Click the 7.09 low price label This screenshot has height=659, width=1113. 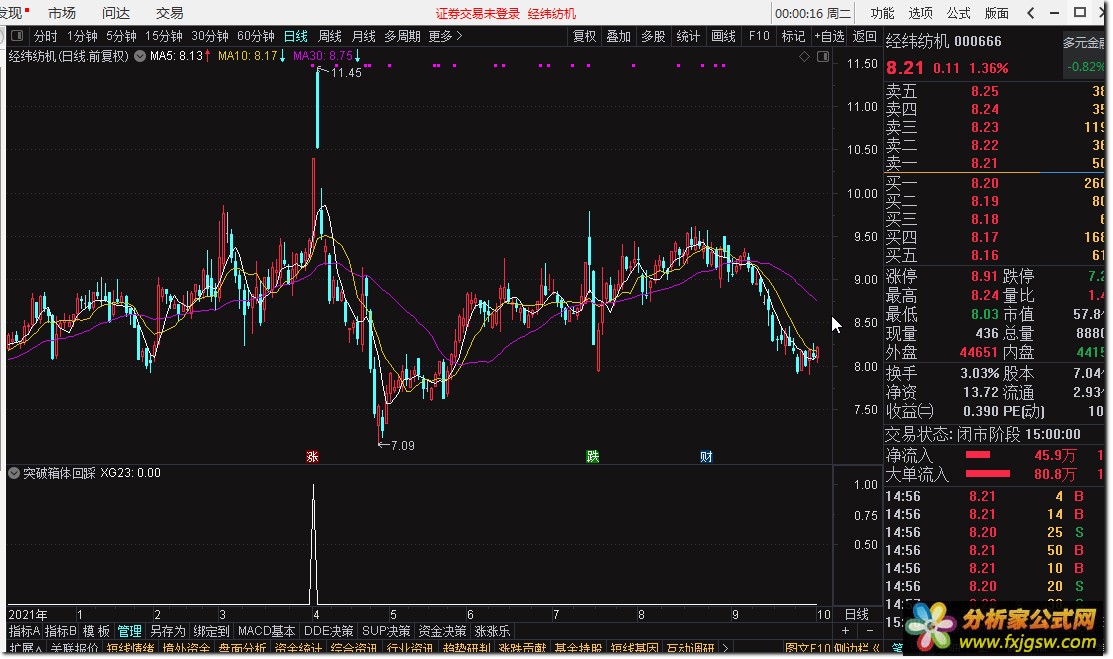(402, 445)
